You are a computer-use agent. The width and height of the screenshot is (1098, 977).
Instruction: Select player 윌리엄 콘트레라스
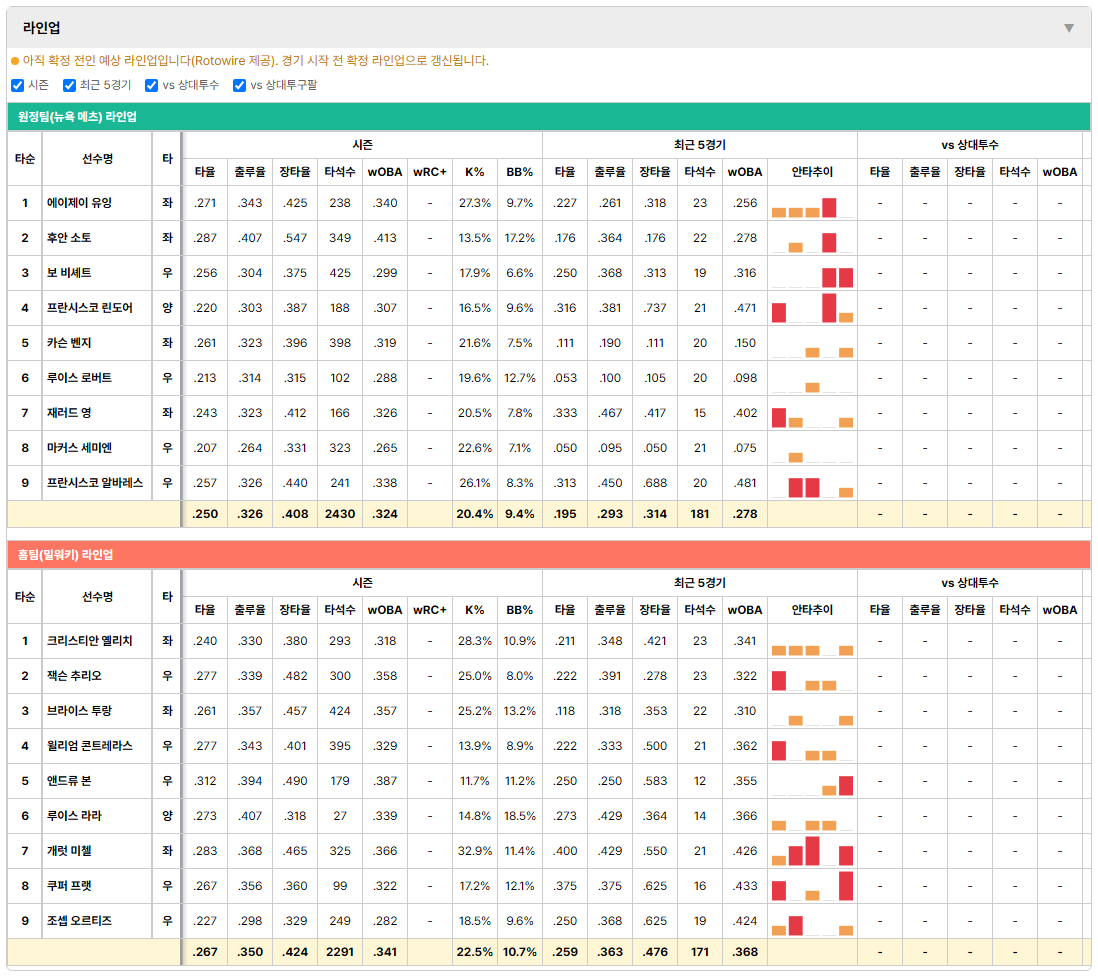90,746
